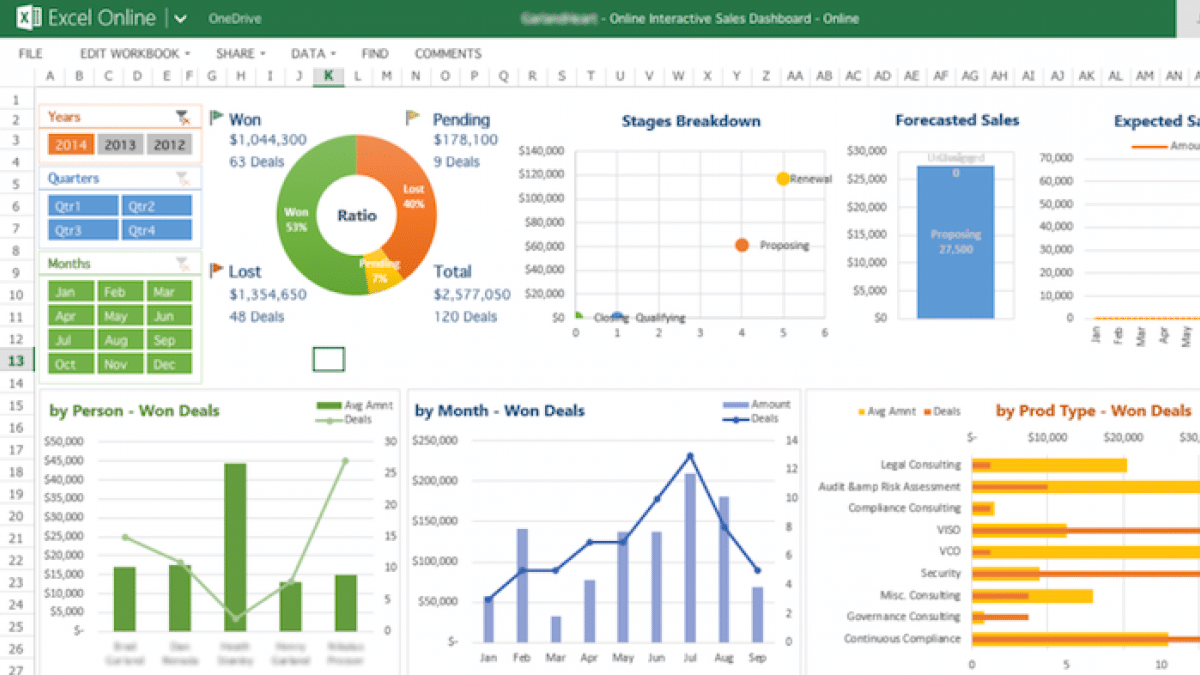Click the green flag beside Won
1200x675 pixels.
pyautogui.click(x=216, y=118)
